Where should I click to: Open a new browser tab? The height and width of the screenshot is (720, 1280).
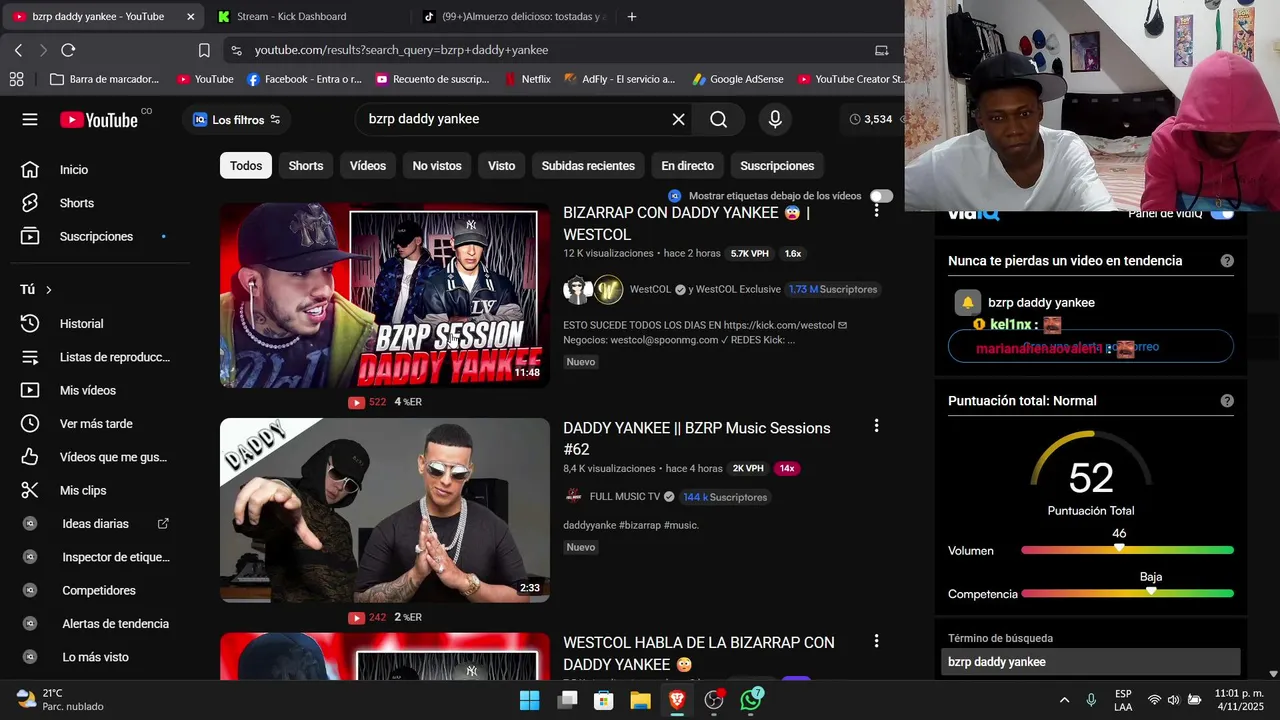tap(631, 17)
